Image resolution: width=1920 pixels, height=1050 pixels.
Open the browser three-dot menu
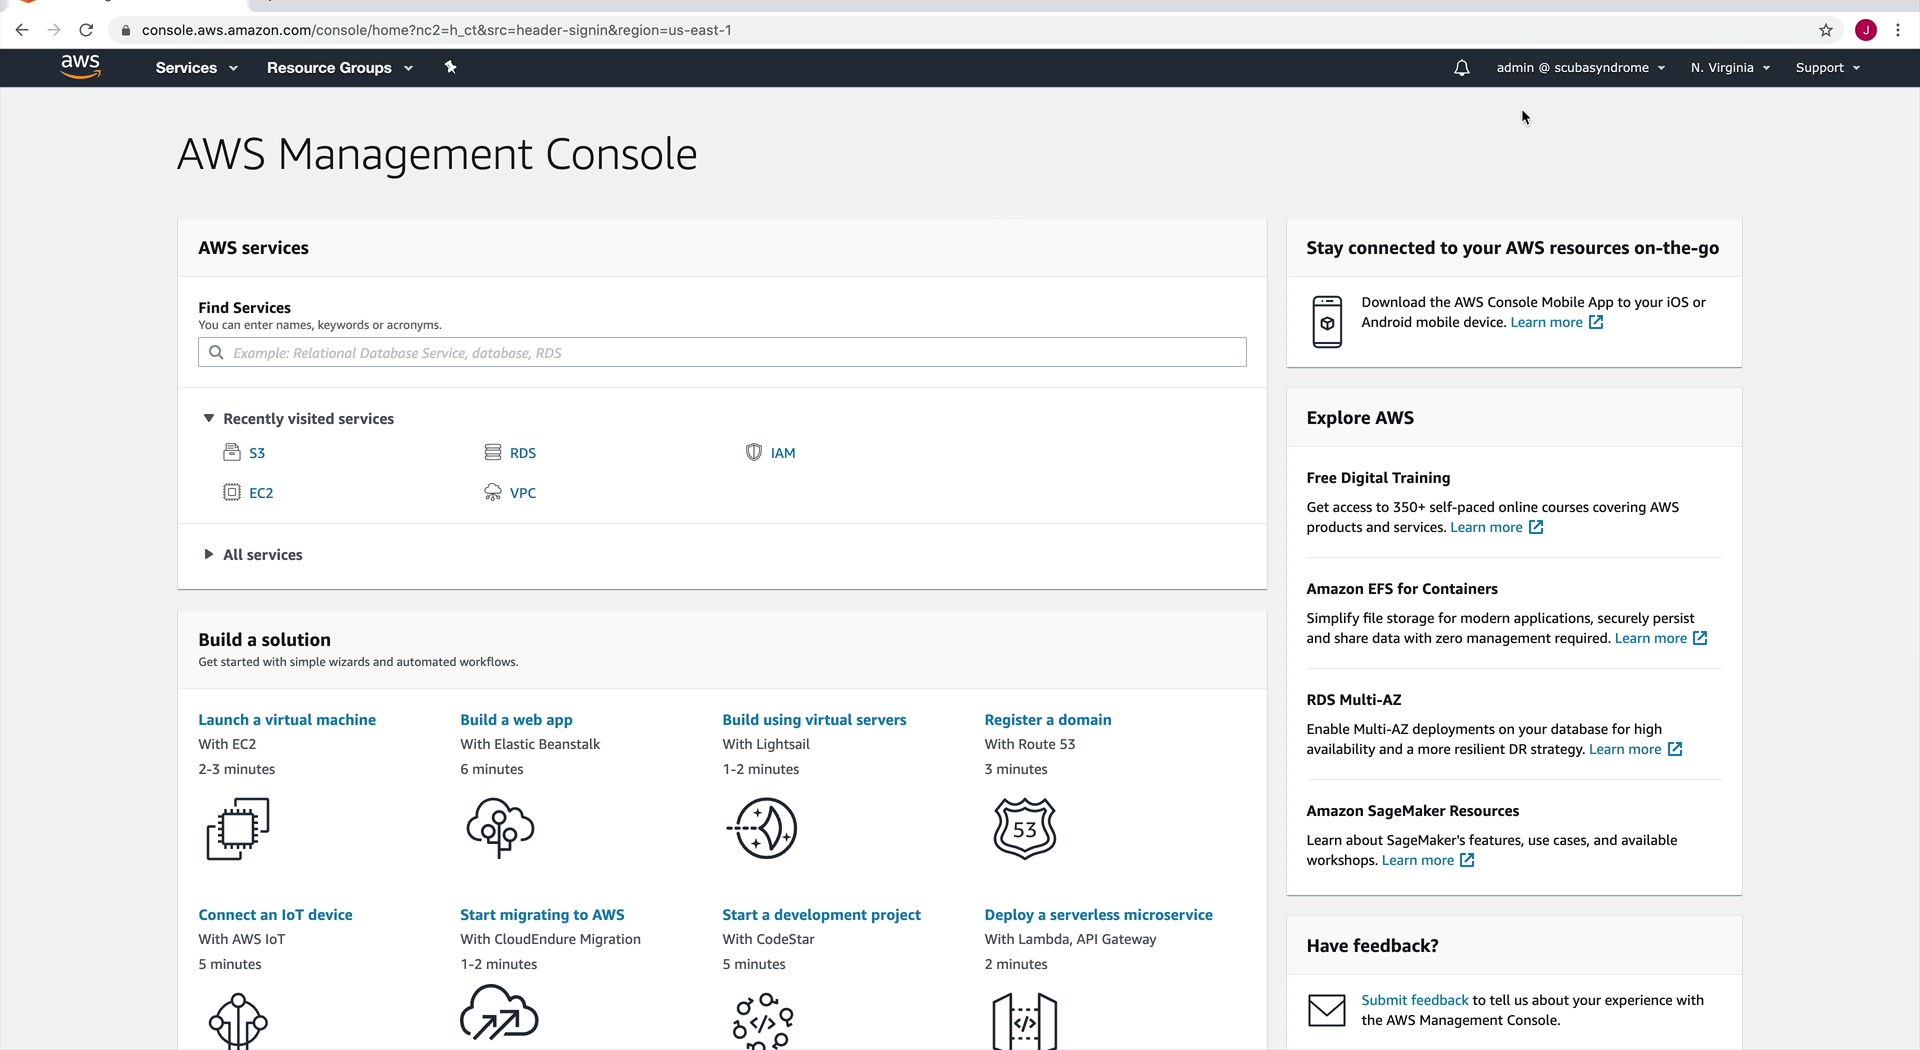(1898, 30)
